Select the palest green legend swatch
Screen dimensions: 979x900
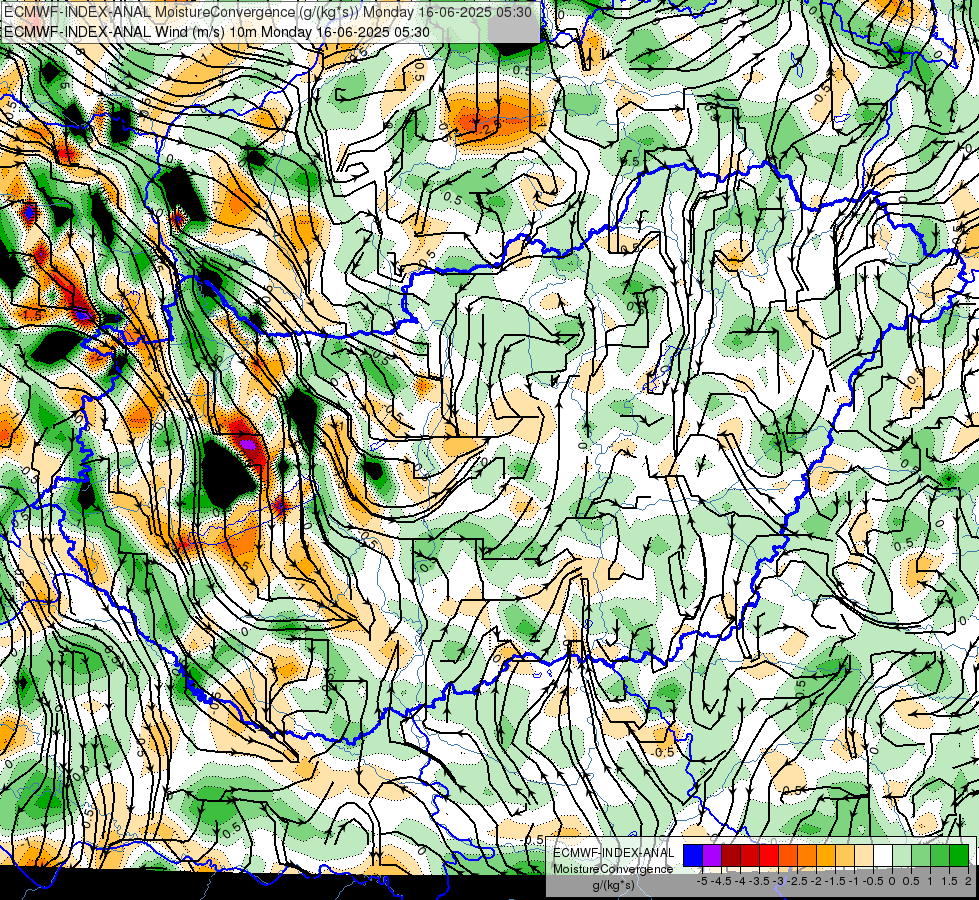pyautogui.click(x=902, y=855)
